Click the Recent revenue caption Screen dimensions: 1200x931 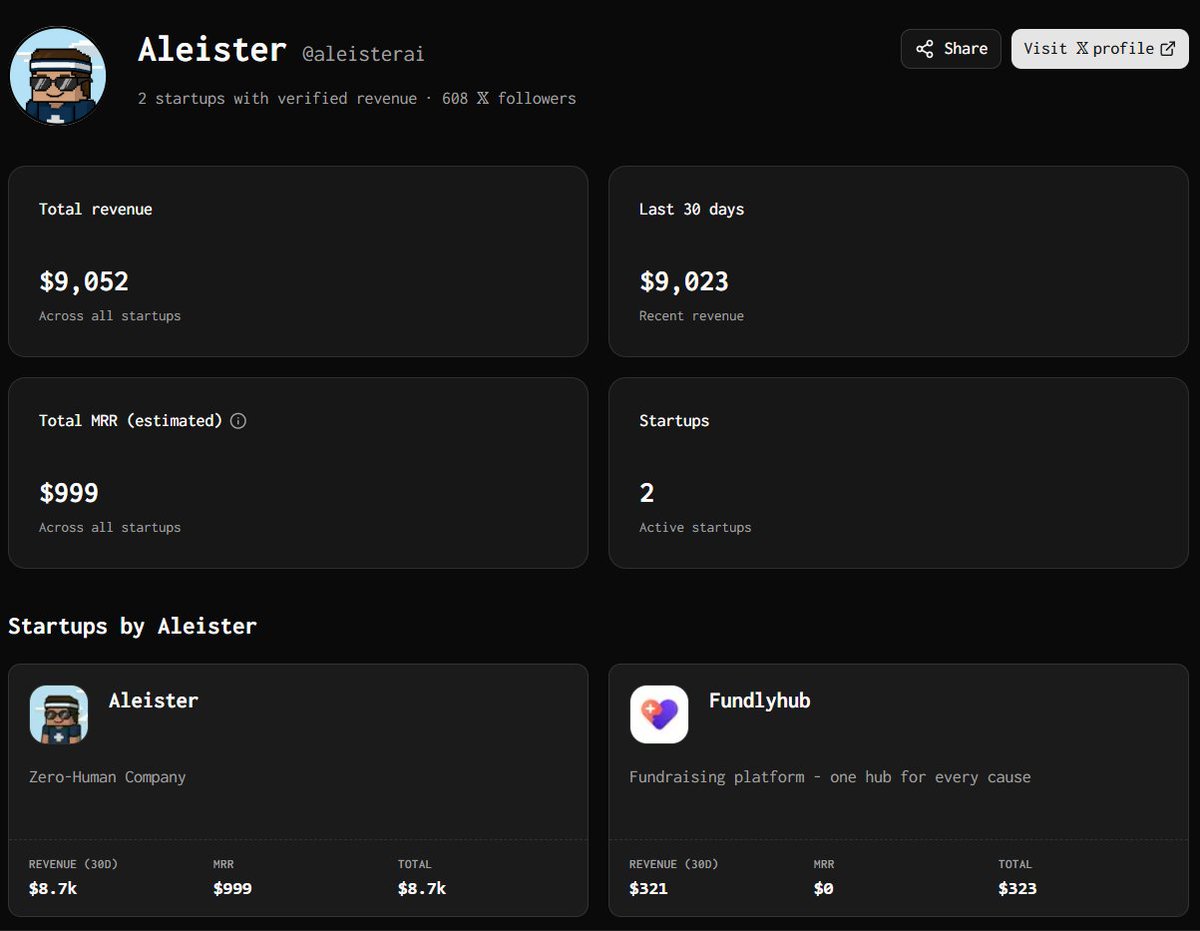tap(691, 316)
